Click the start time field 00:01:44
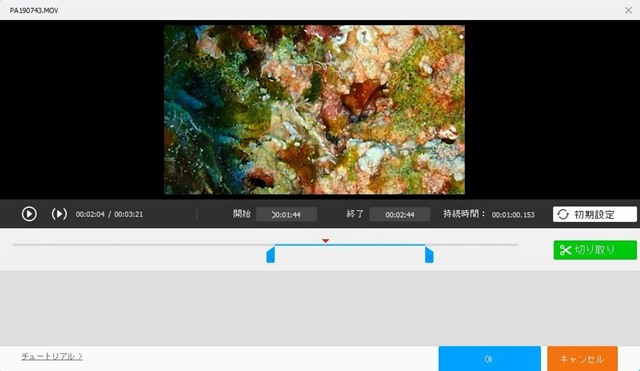640x371 pixels. coord(287,214)
